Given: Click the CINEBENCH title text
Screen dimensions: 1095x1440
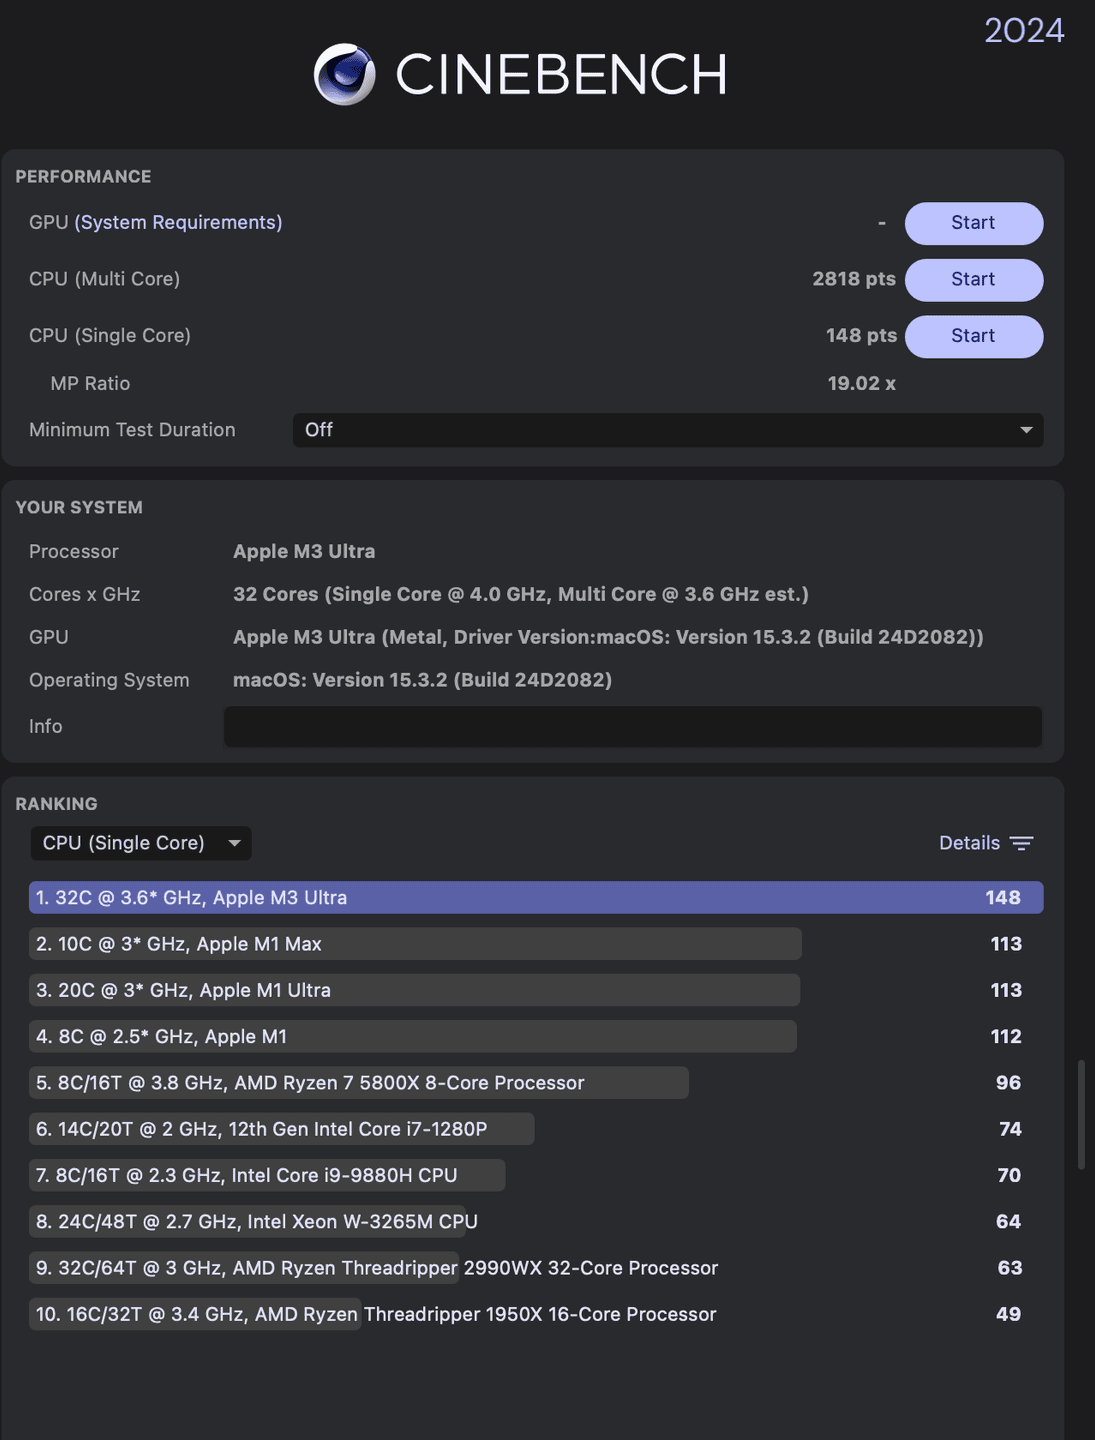Looking at the screenshot, I should [561, 75].
